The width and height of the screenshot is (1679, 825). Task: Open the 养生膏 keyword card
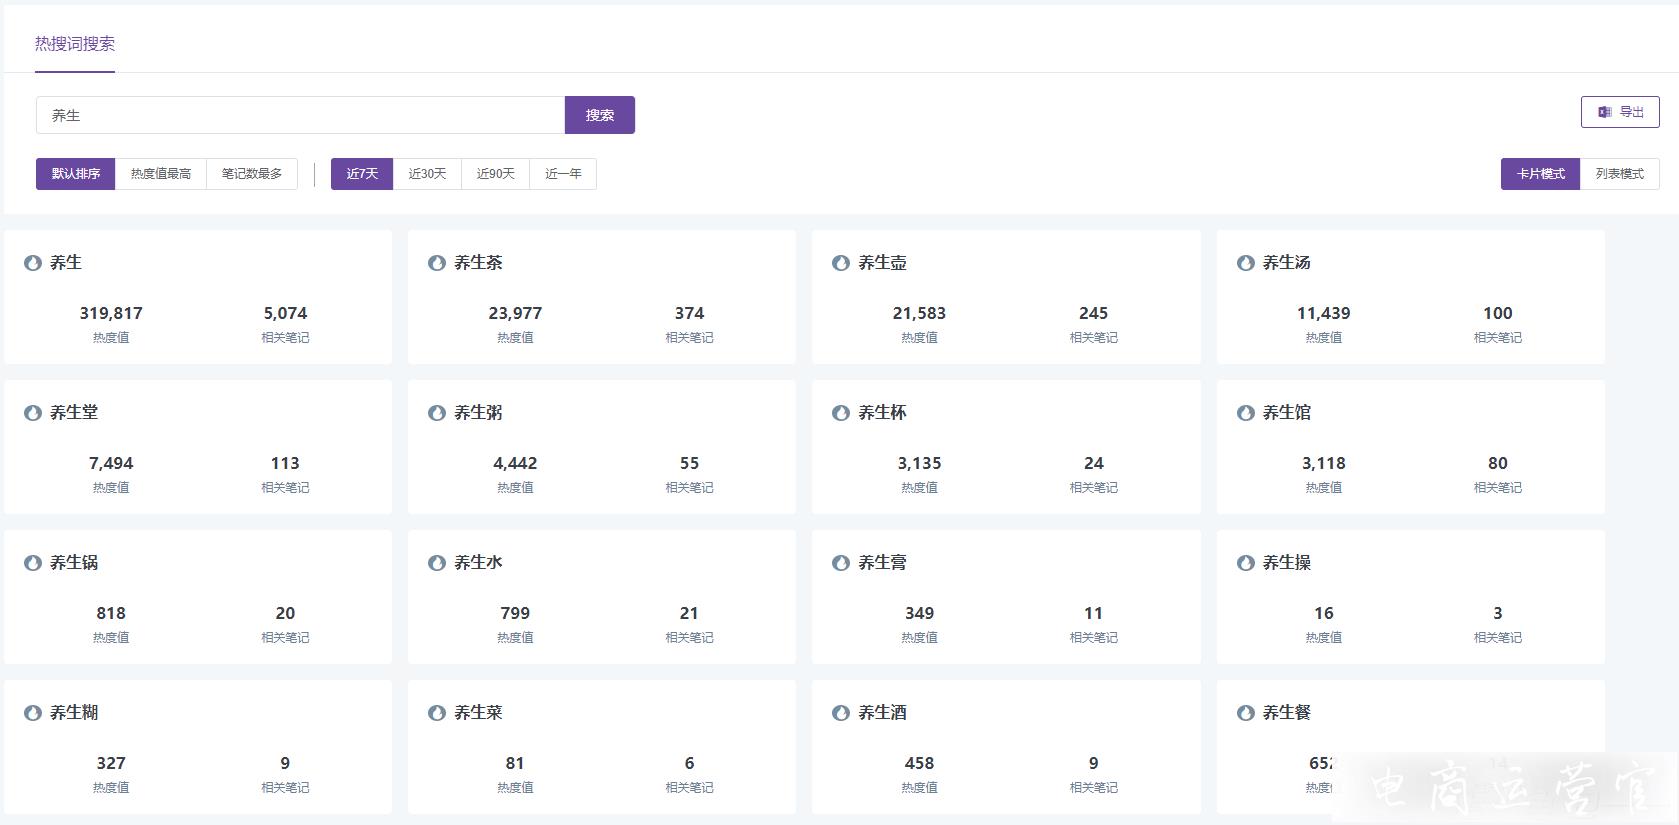point(1006,597)
